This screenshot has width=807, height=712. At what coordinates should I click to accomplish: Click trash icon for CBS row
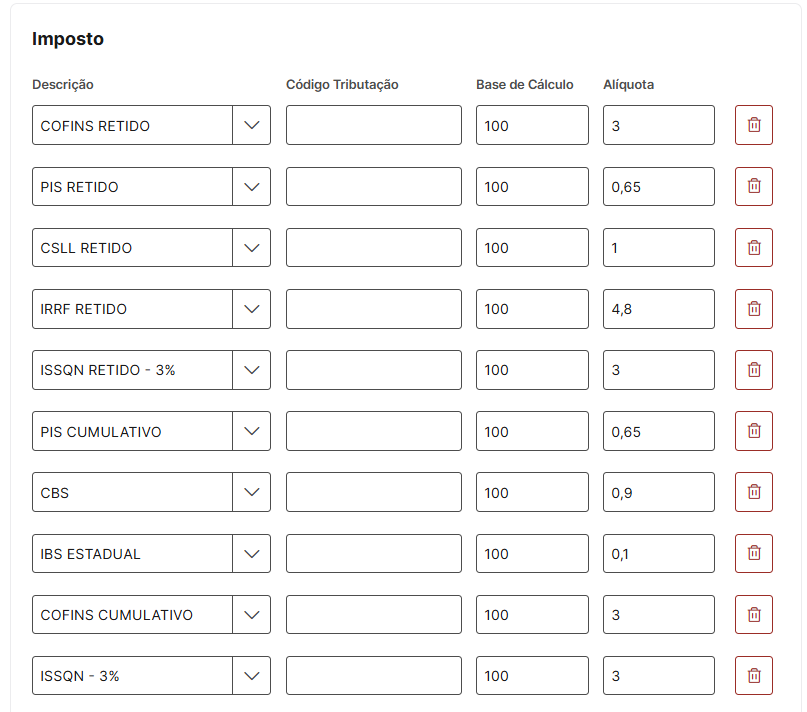tap(753, 492)
